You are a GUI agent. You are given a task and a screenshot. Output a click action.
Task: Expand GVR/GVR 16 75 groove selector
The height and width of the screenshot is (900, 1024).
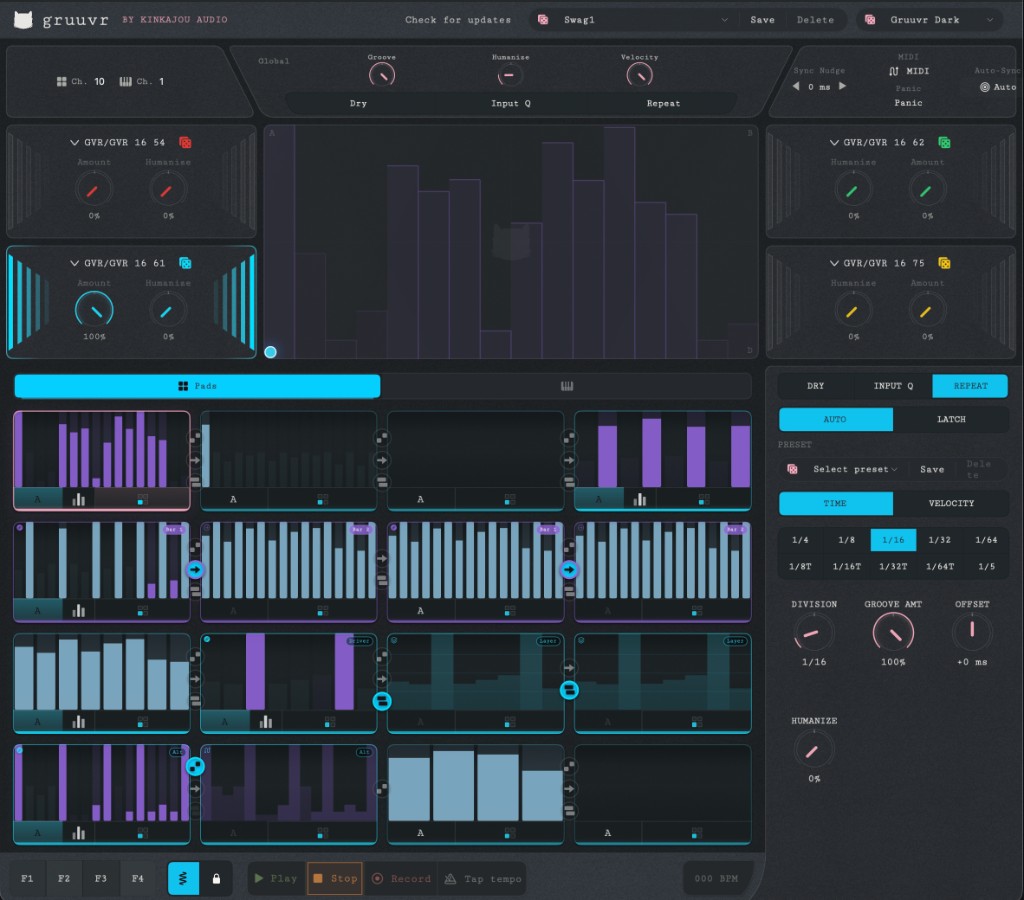pos(834,263)
